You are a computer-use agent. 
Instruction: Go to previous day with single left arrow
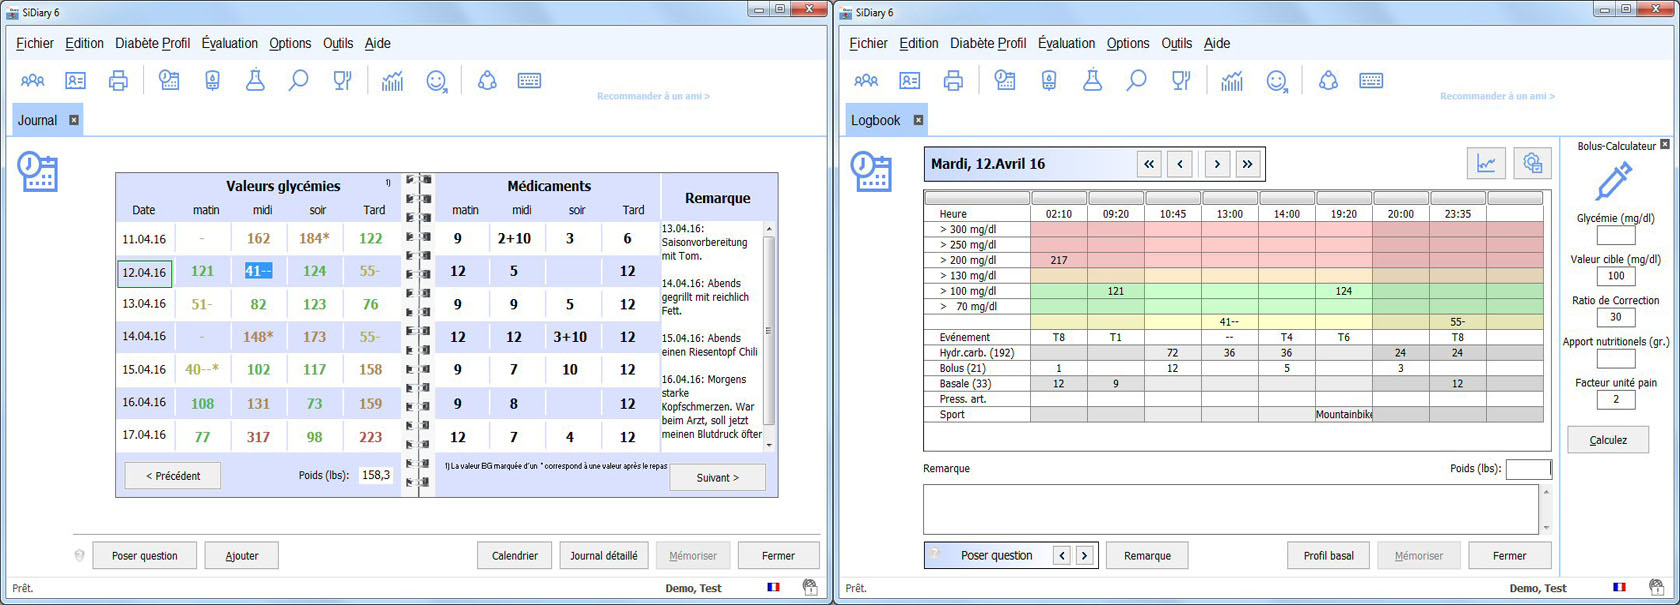coord(1180,164)
